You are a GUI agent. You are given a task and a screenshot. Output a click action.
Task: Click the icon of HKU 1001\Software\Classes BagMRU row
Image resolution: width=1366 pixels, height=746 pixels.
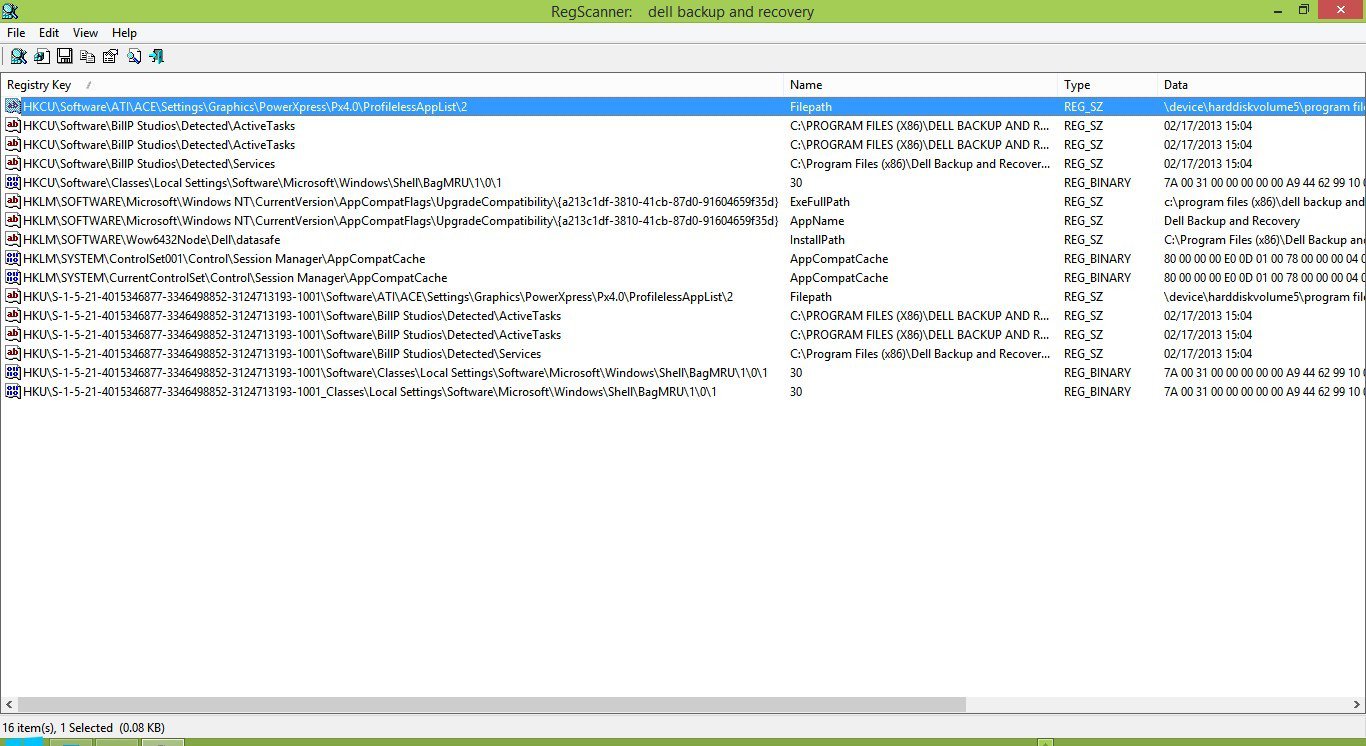coord(13,372)
